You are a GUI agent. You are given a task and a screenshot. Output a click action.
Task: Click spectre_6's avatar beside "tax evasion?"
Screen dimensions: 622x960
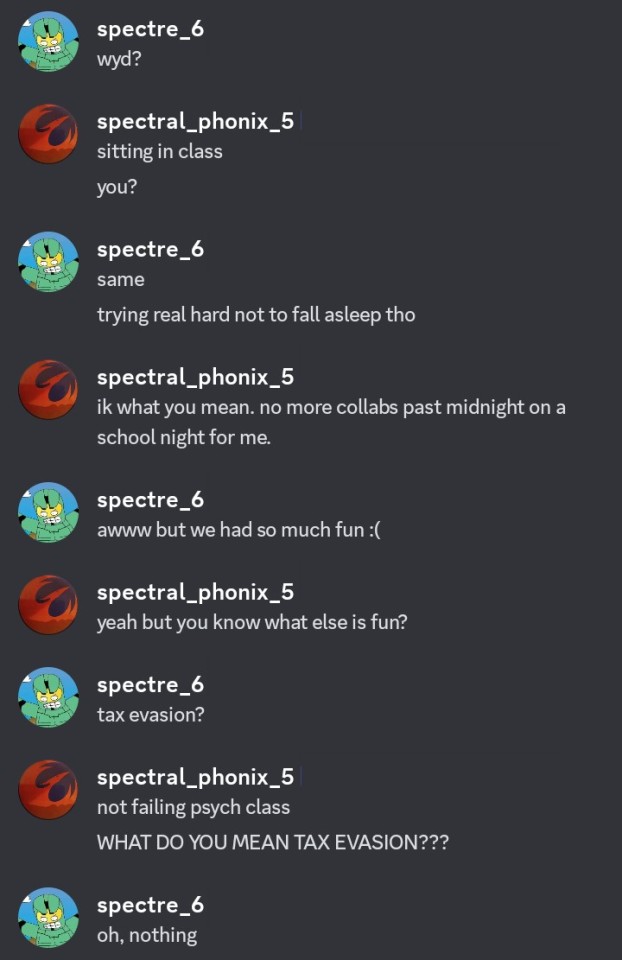48,698
